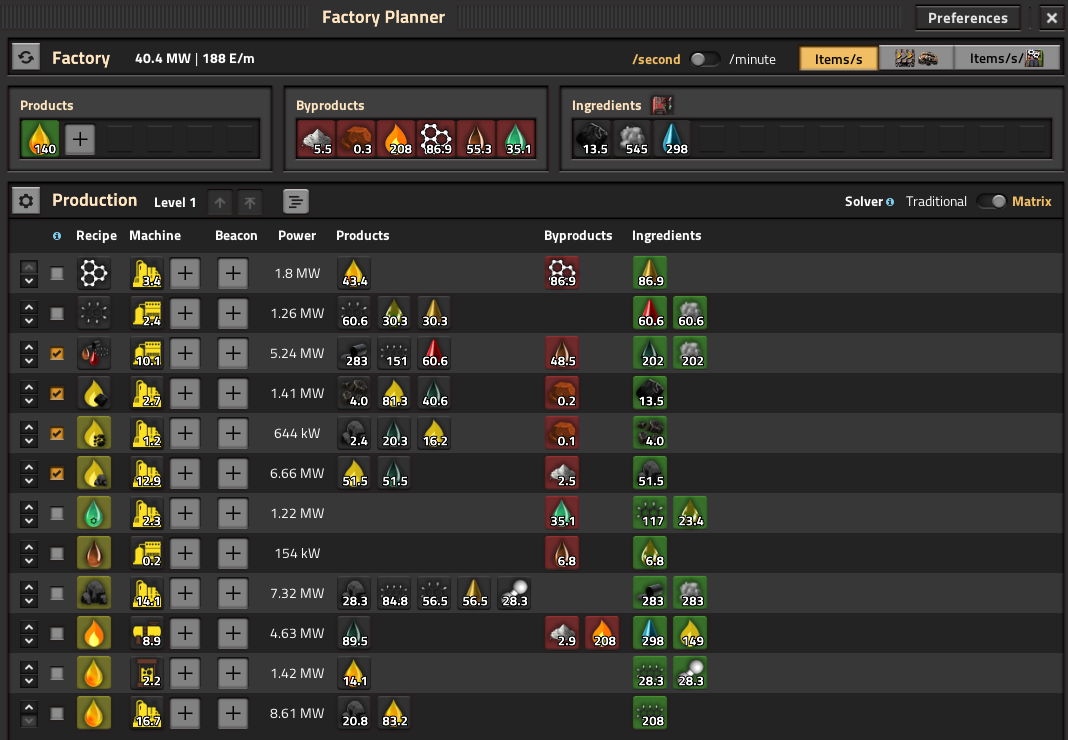Add a new product with plus button
Image resolution: width=1068 pixels, height=740 pixels.
point(80,139)
